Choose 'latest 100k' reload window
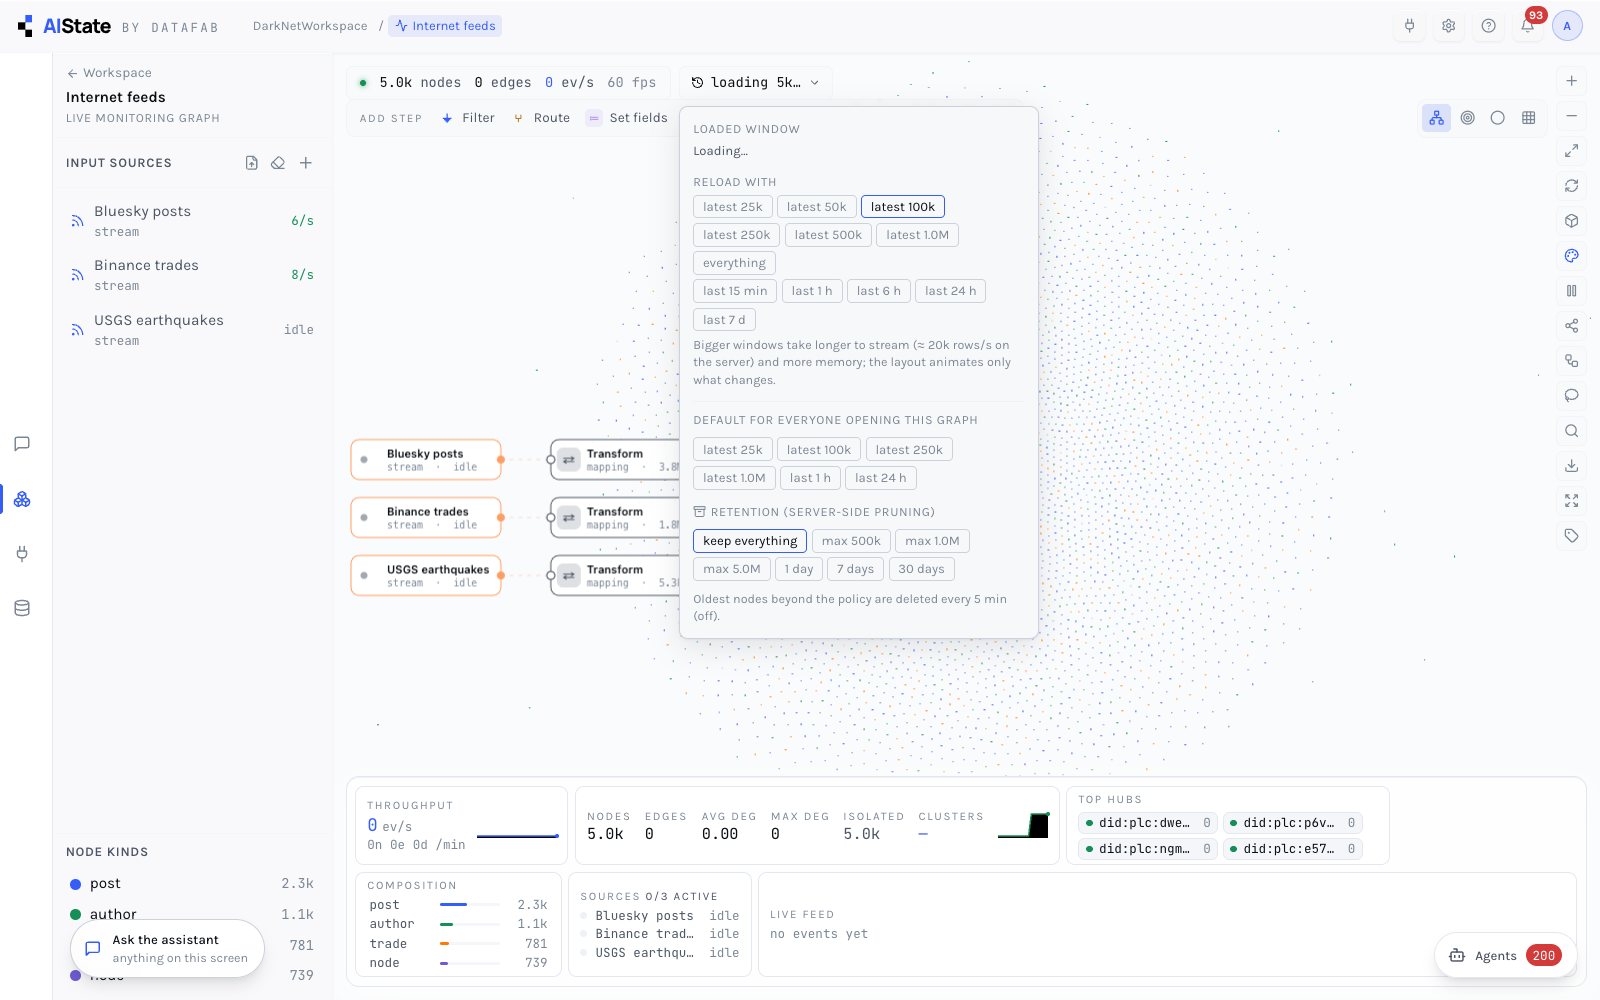1600x1000 pixels. pos(902,207)
